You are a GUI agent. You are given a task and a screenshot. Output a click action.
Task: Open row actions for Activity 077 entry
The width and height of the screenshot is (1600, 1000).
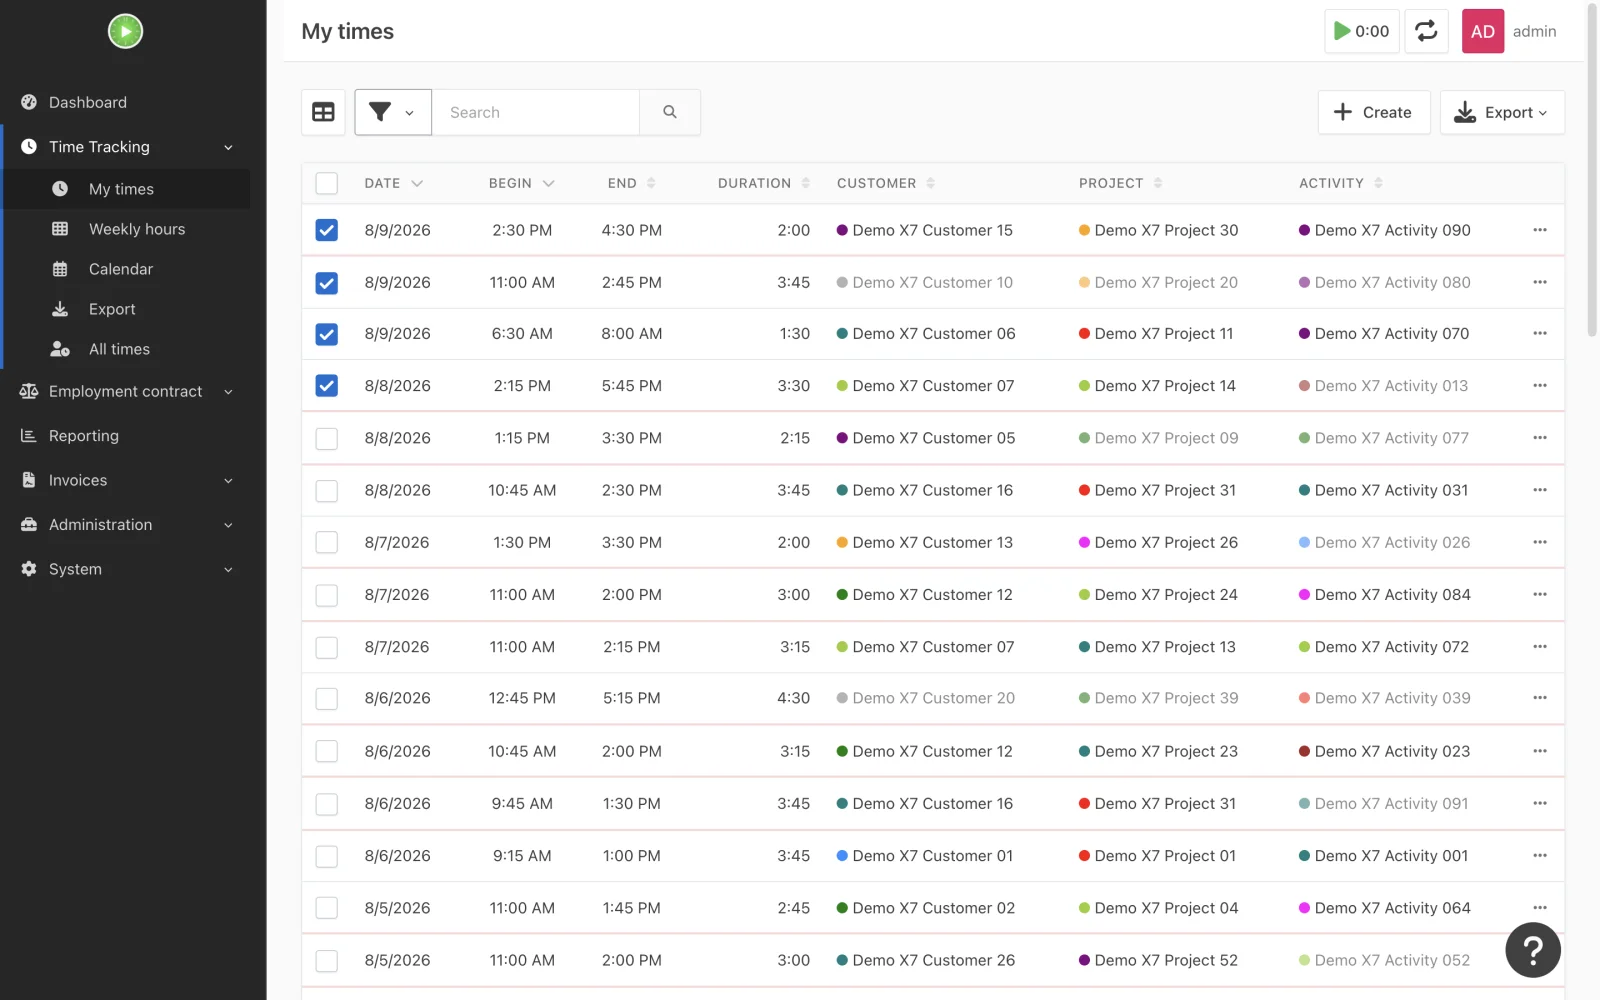tap(1540, 438)
